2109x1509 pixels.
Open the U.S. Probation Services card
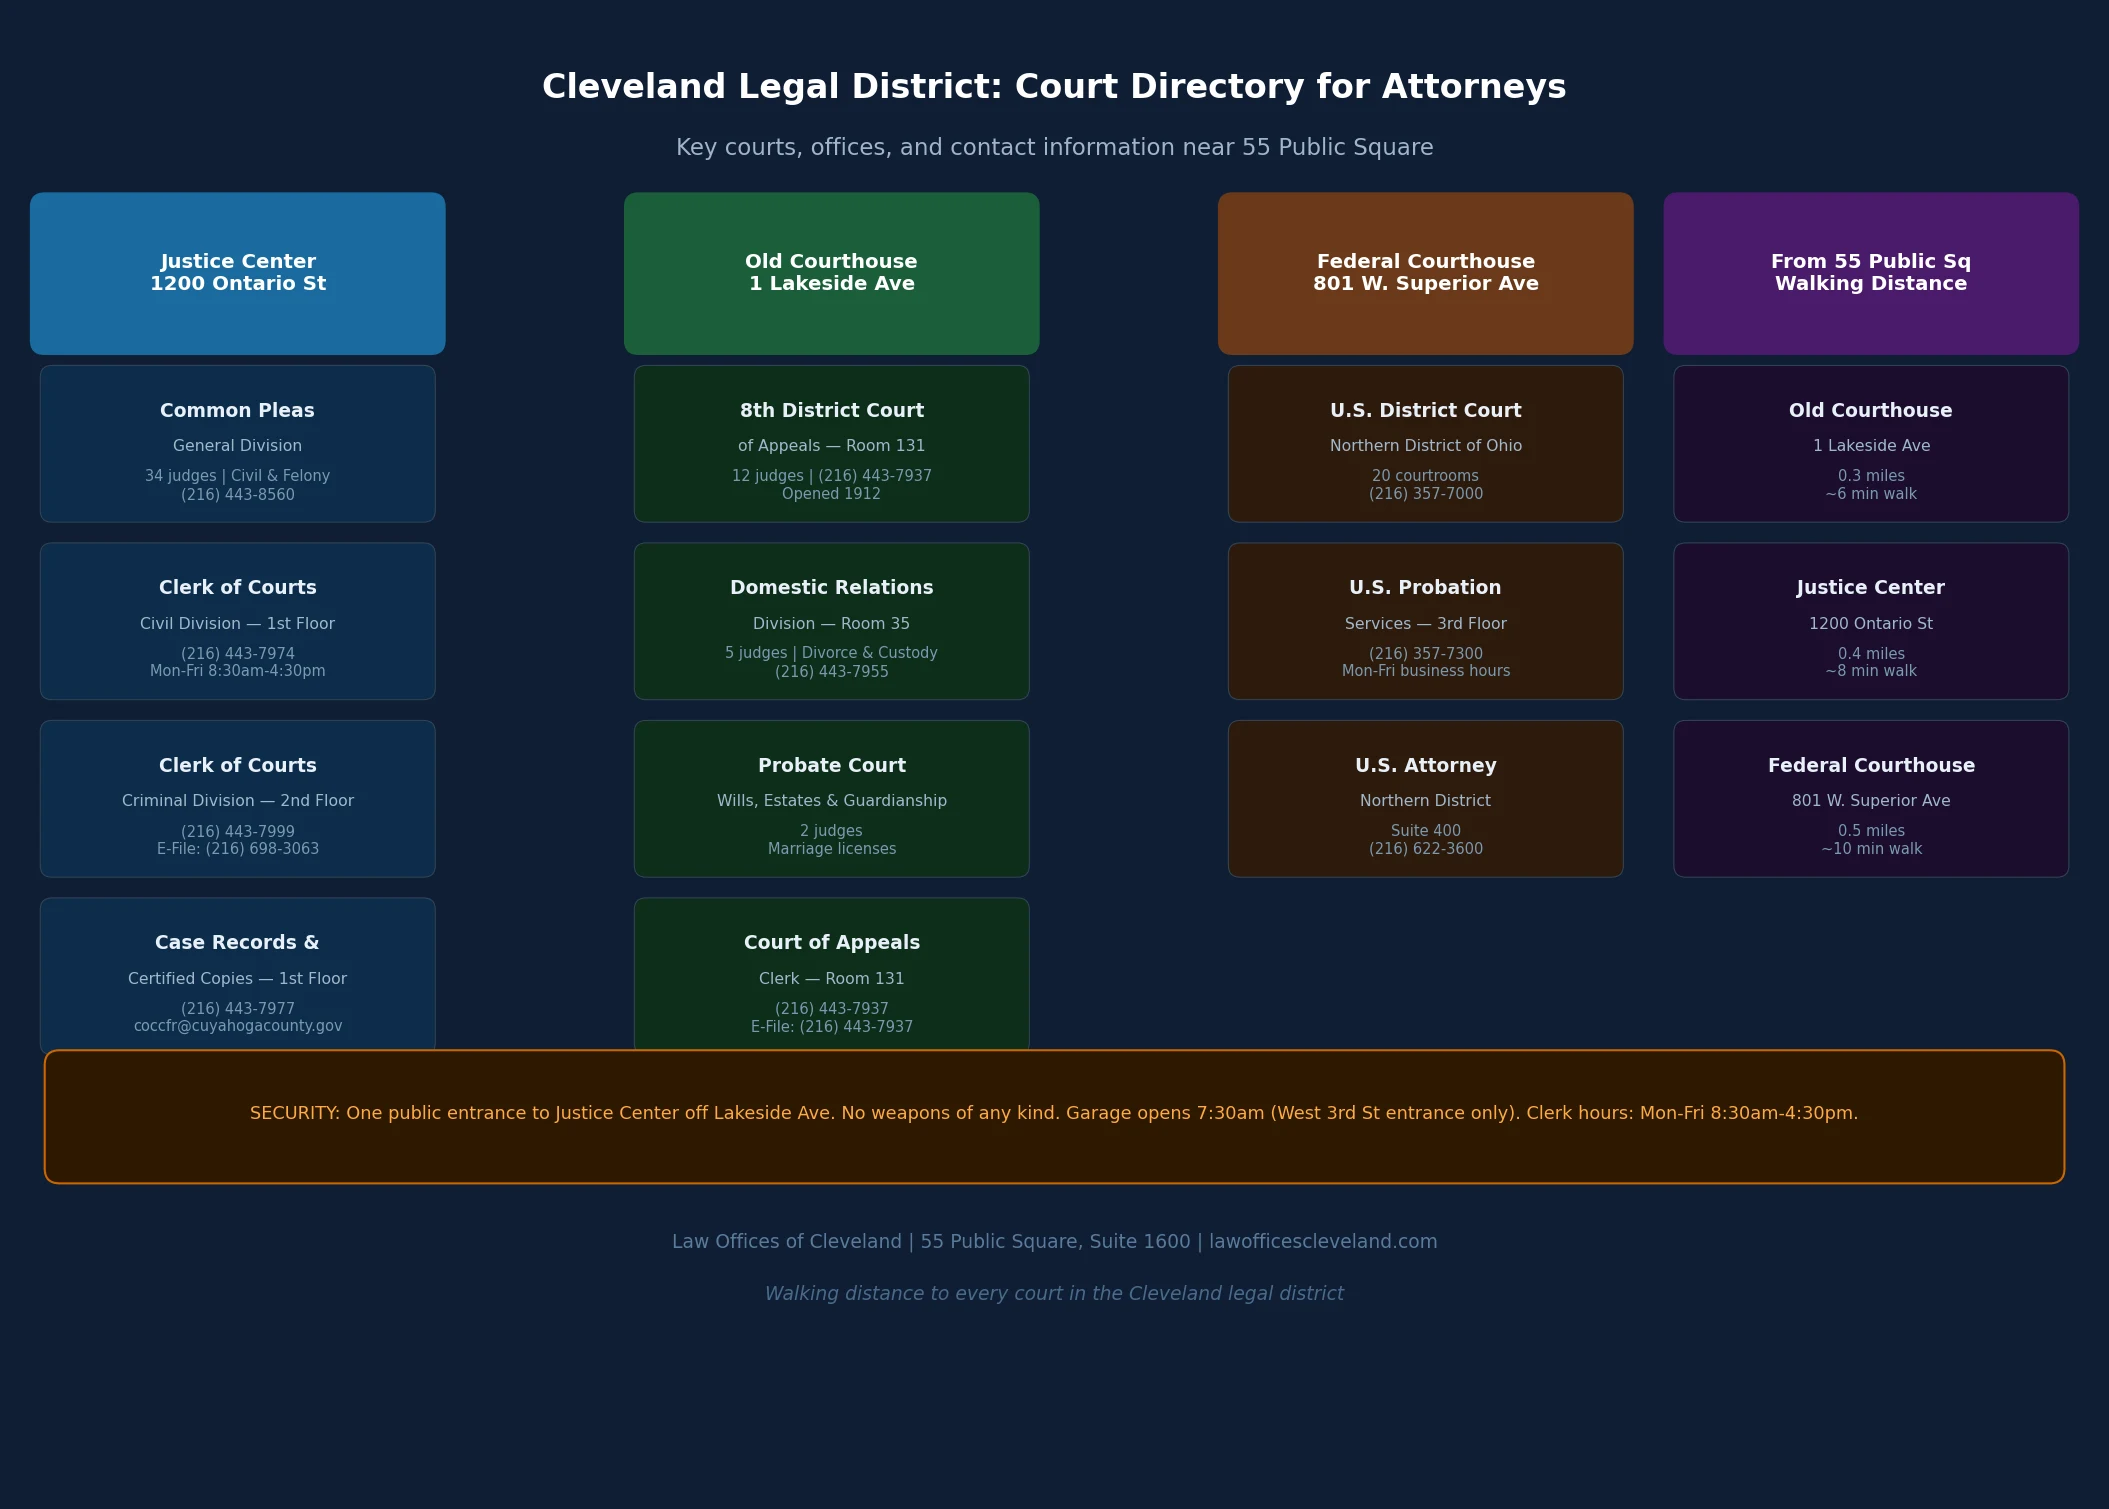[1426, 621]
